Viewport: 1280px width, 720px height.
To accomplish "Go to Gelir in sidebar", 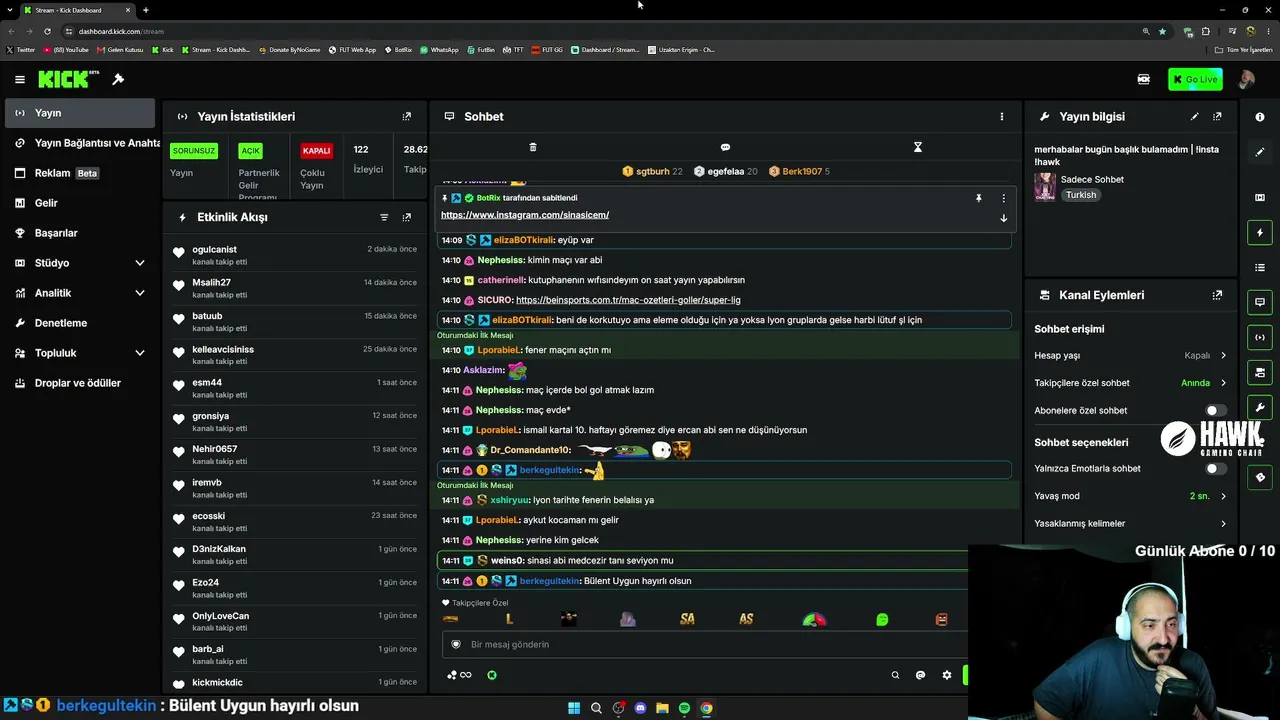I will click(x=79, y=203).
